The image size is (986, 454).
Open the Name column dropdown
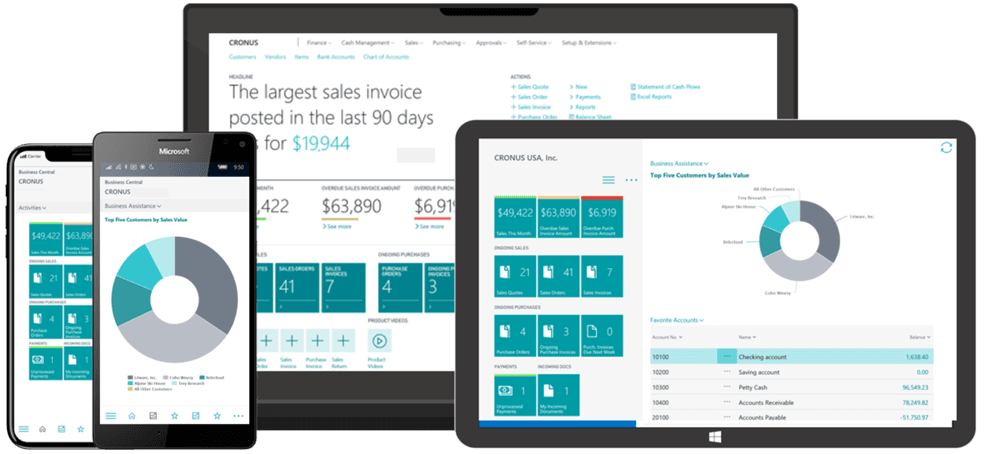(x=748, y=337)
